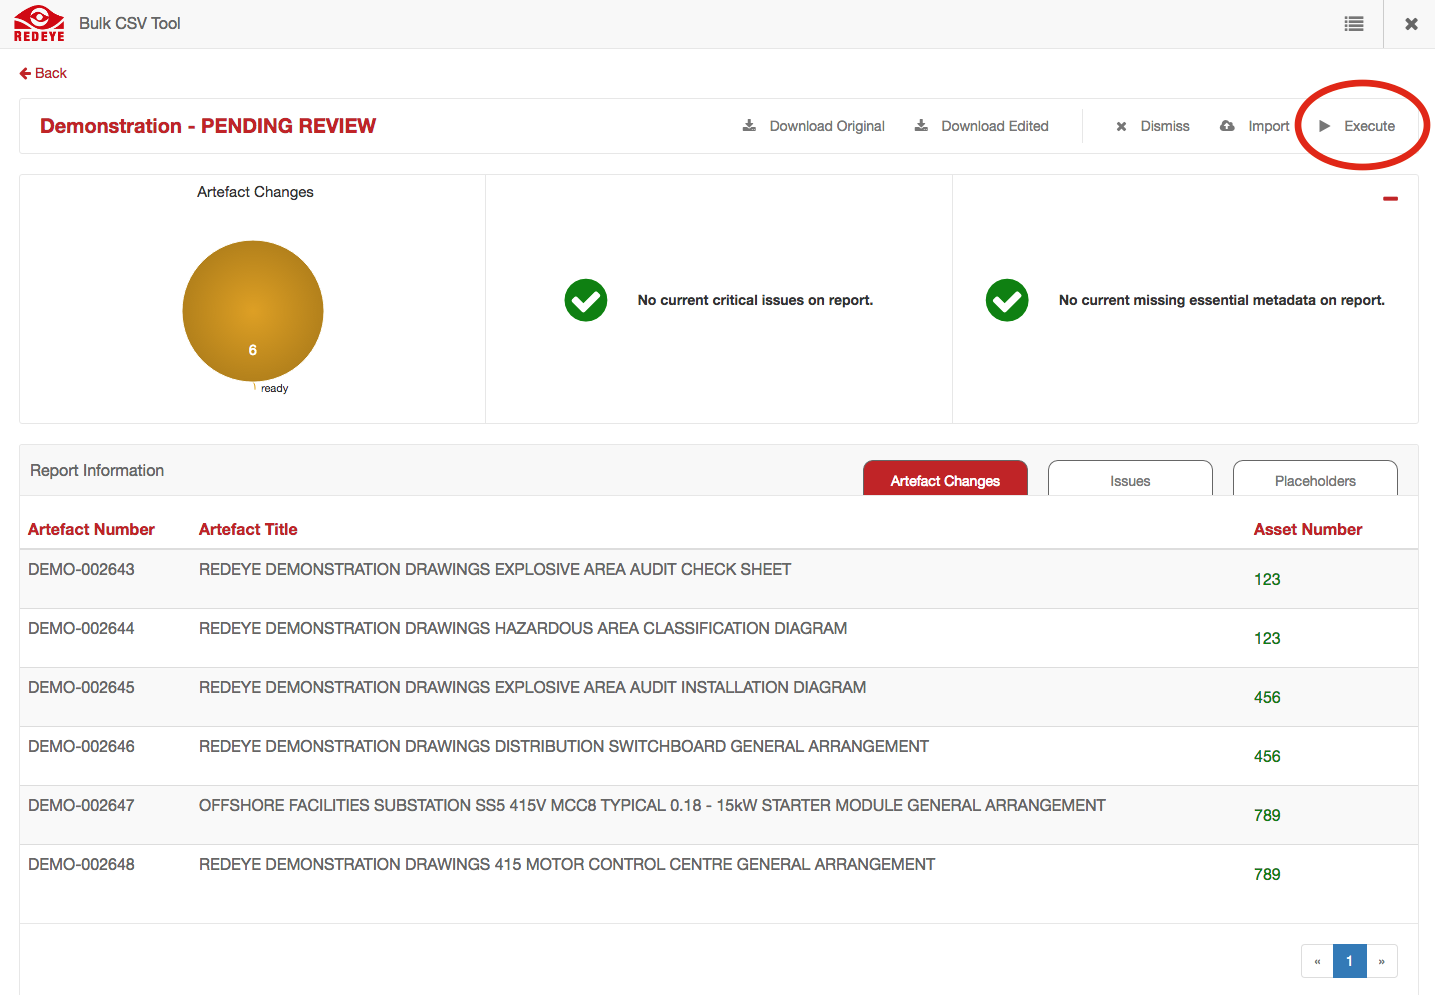
Task: Go back using the Back link
Action: click(43, 73)
